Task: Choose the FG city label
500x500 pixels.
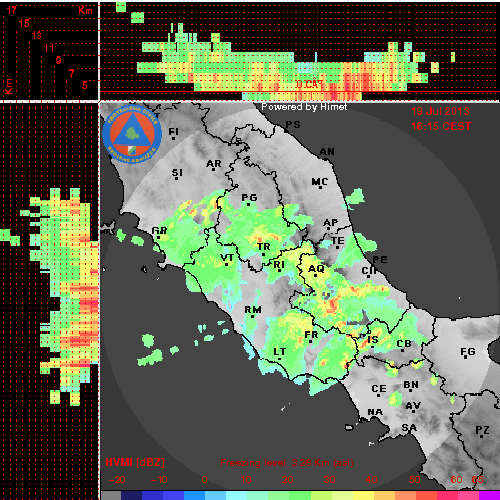Action: point(468,352)
